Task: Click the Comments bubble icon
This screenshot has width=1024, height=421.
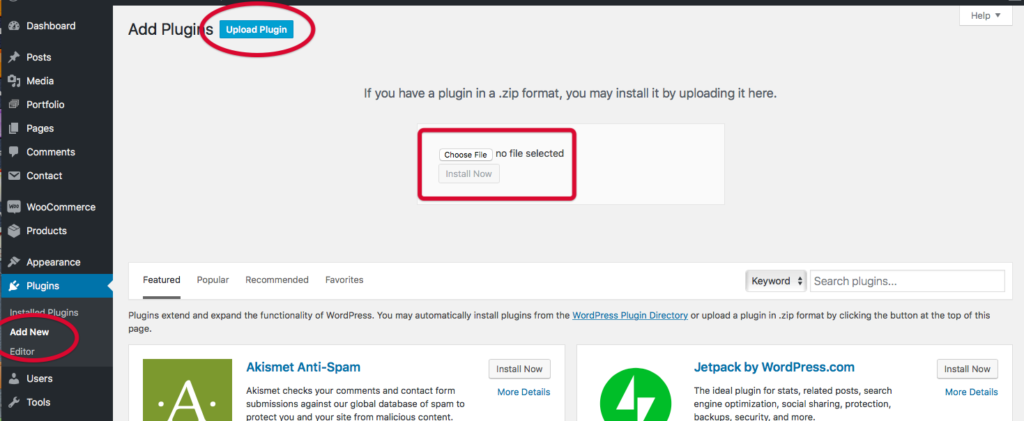Action: coord(14,152)
